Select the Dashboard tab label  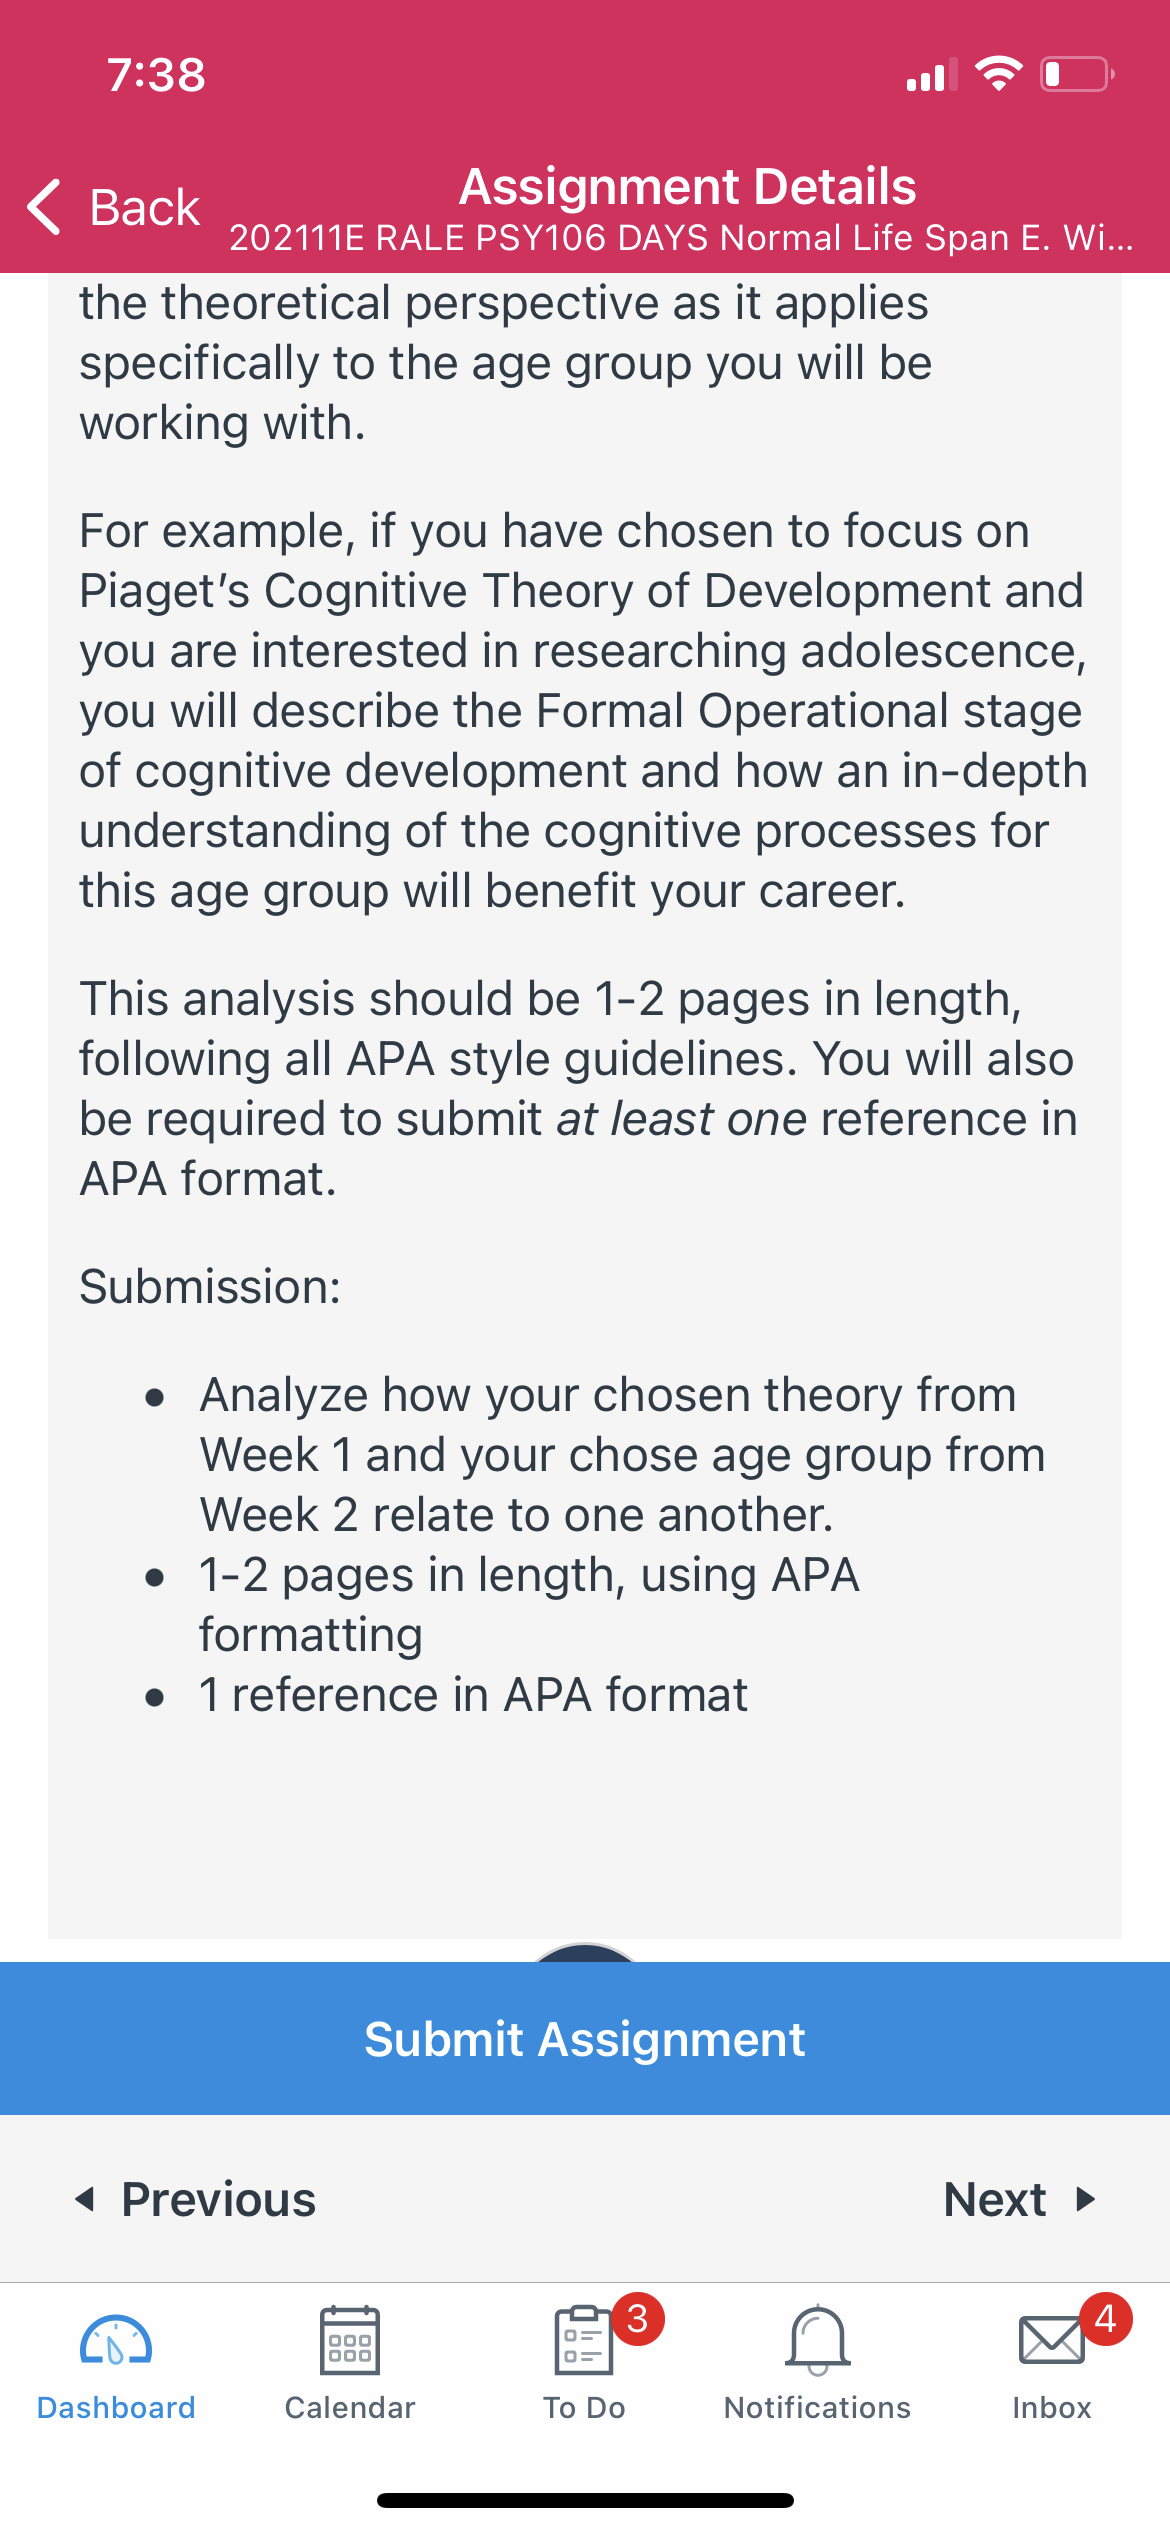coord(116,2408)
